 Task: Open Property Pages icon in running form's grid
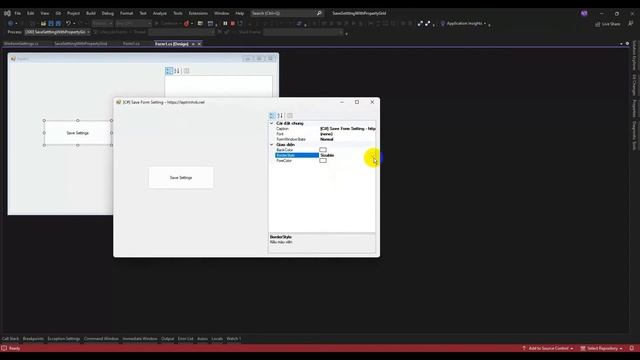(x=290, y=116)
